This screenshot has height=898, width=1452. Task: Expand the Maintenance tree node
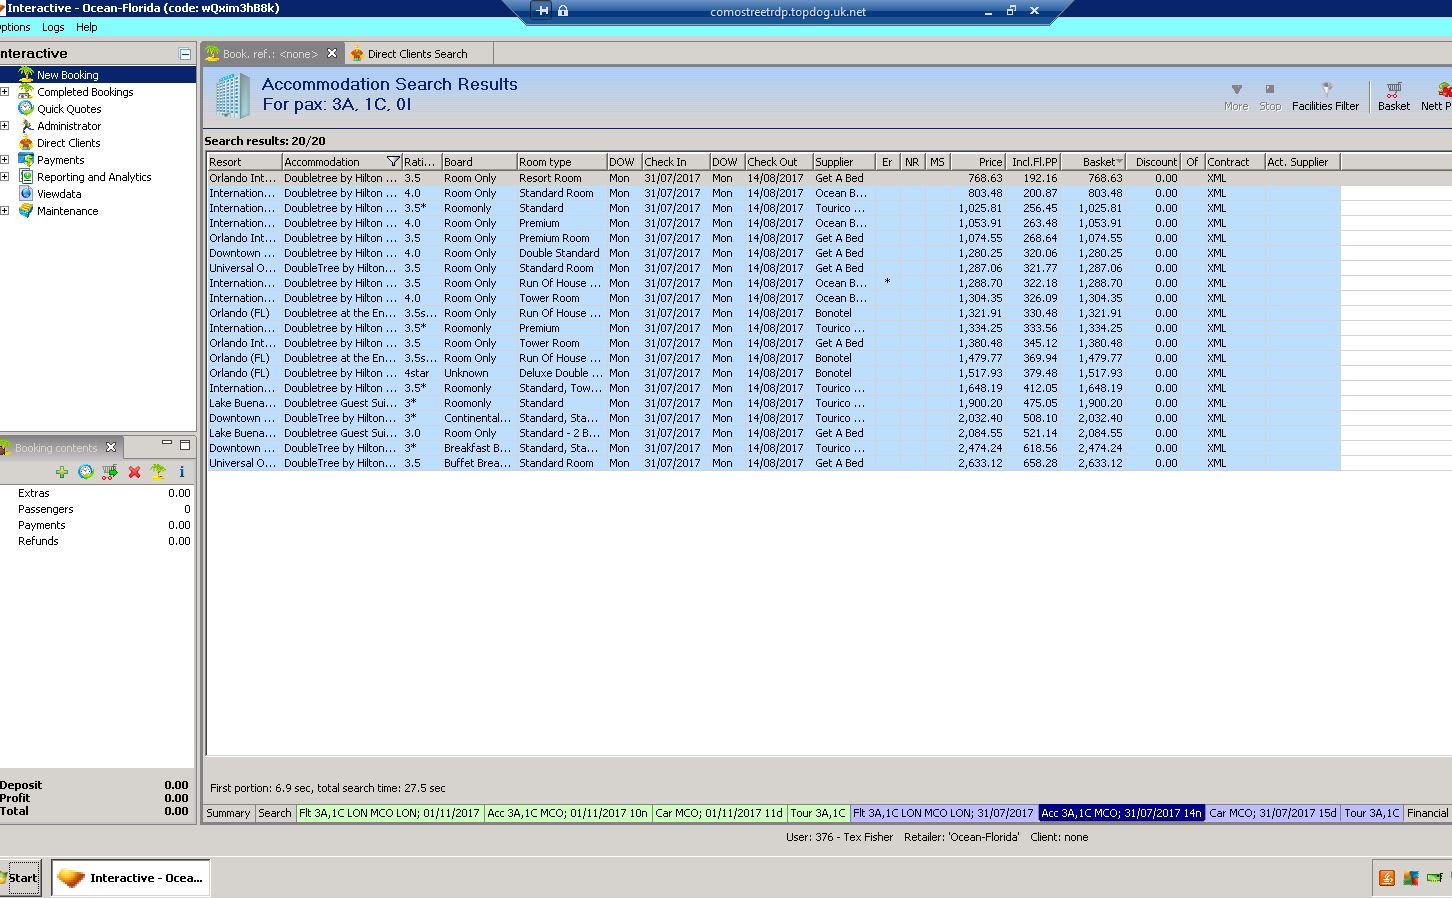pos(5,211)
